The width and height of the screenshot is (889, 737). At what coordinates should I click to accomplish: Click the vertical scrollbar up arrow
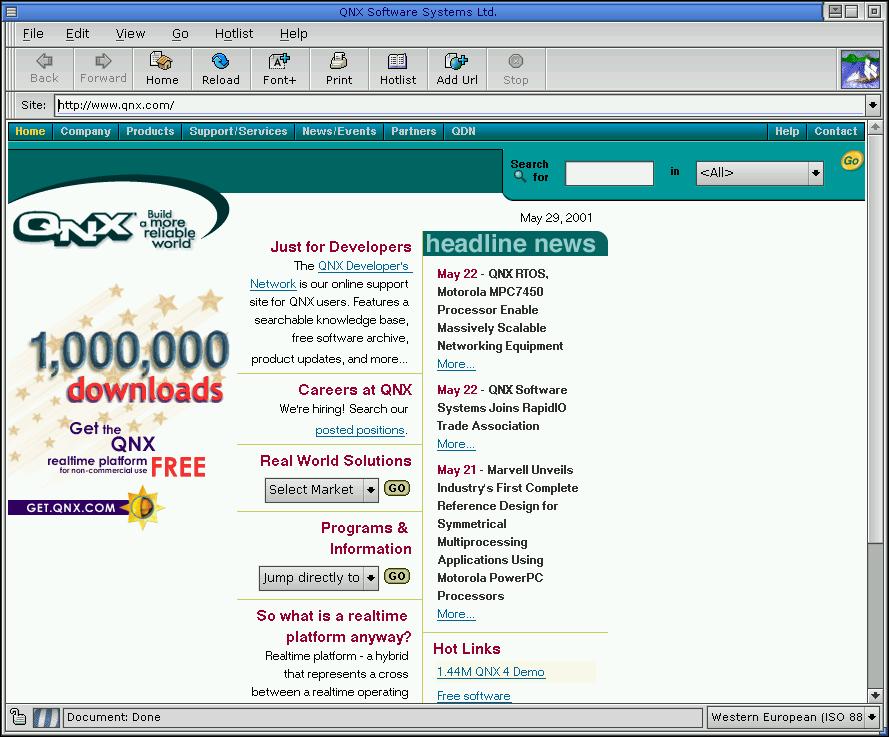[x=875, y=128]
